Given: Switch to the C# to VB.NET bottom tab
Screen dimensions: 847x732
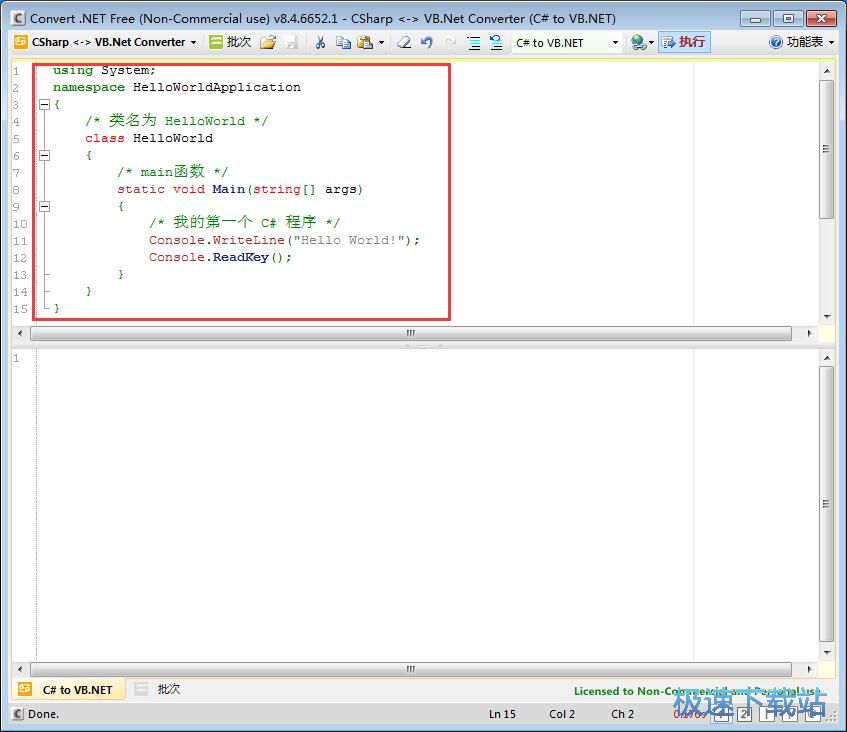Looking at the screenshot, I should [68, 690].
